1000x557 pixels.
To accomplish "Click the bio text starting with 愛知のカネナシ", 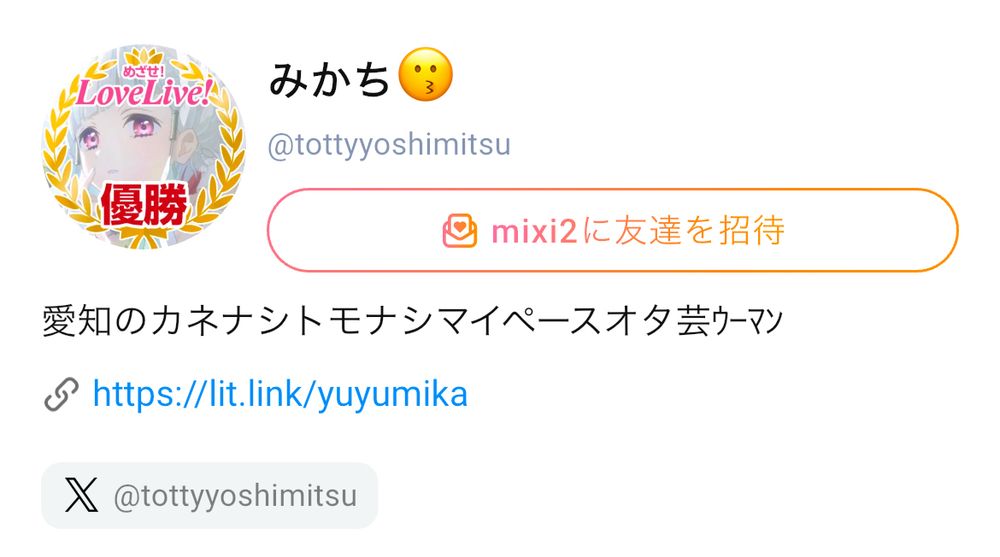I will (x=412, y=321).
